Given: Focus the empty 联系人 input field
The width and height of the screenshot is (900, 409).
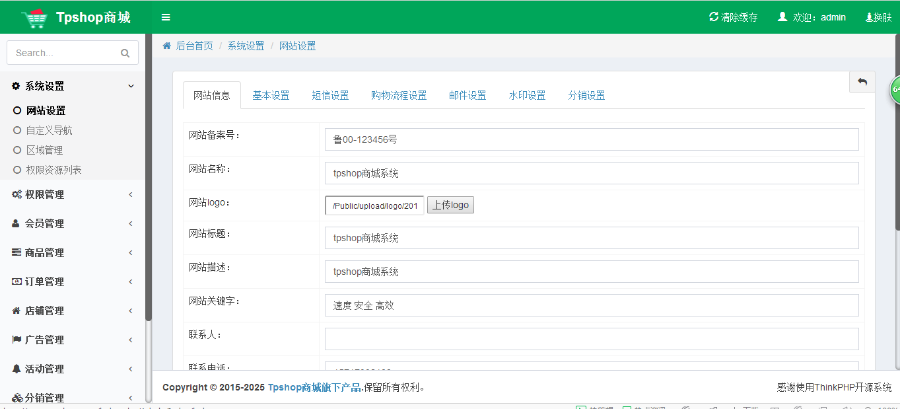Looking at the screenshot, I should point(592,339).
